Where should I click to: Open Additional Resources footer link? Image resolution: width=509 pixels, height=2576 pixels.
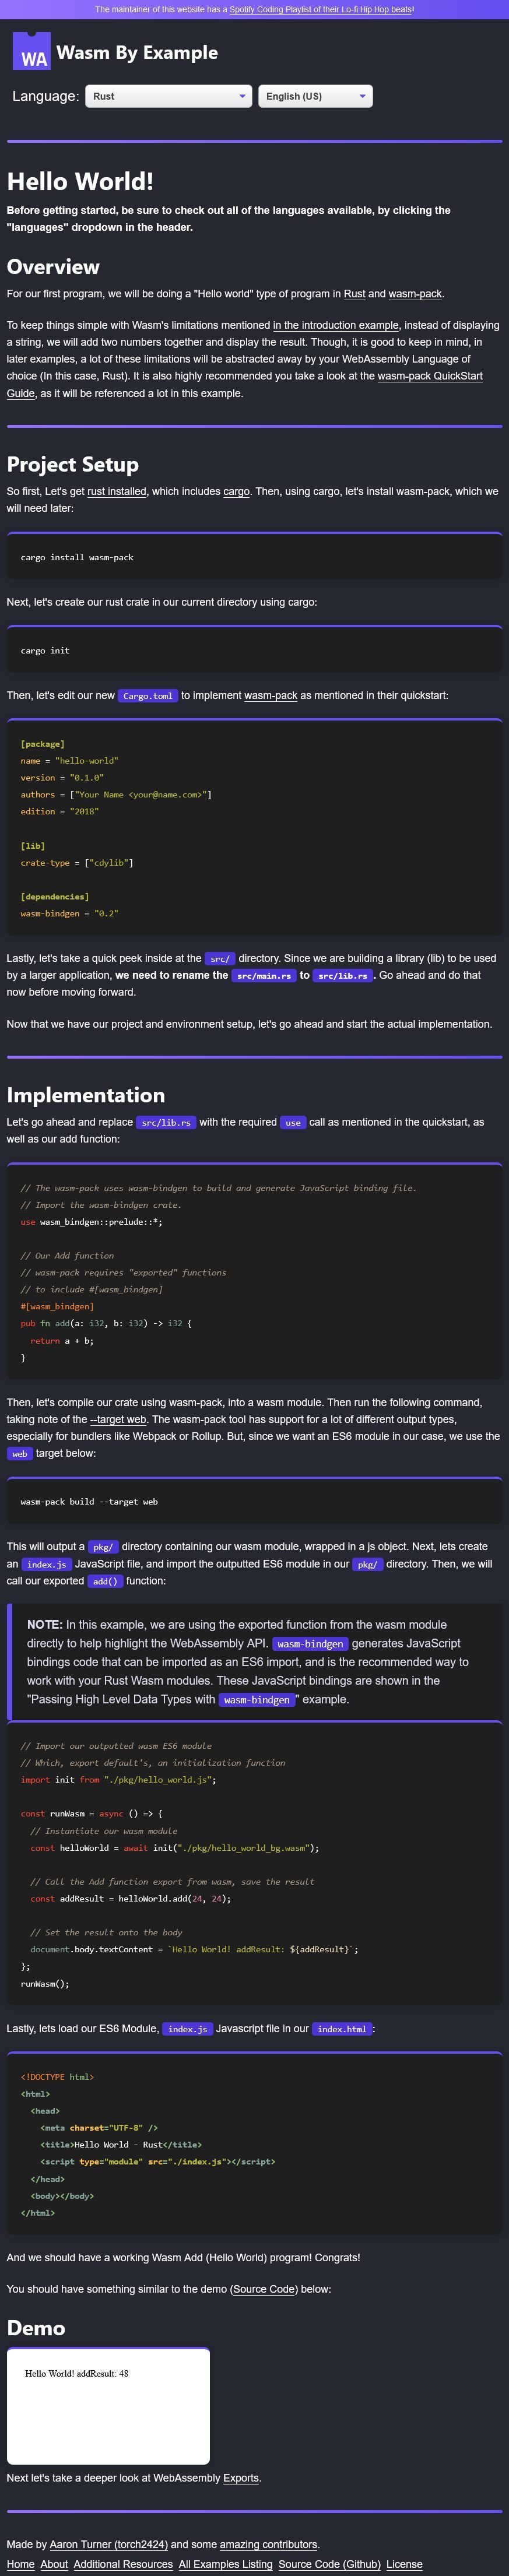click(x=123, y=2564)
